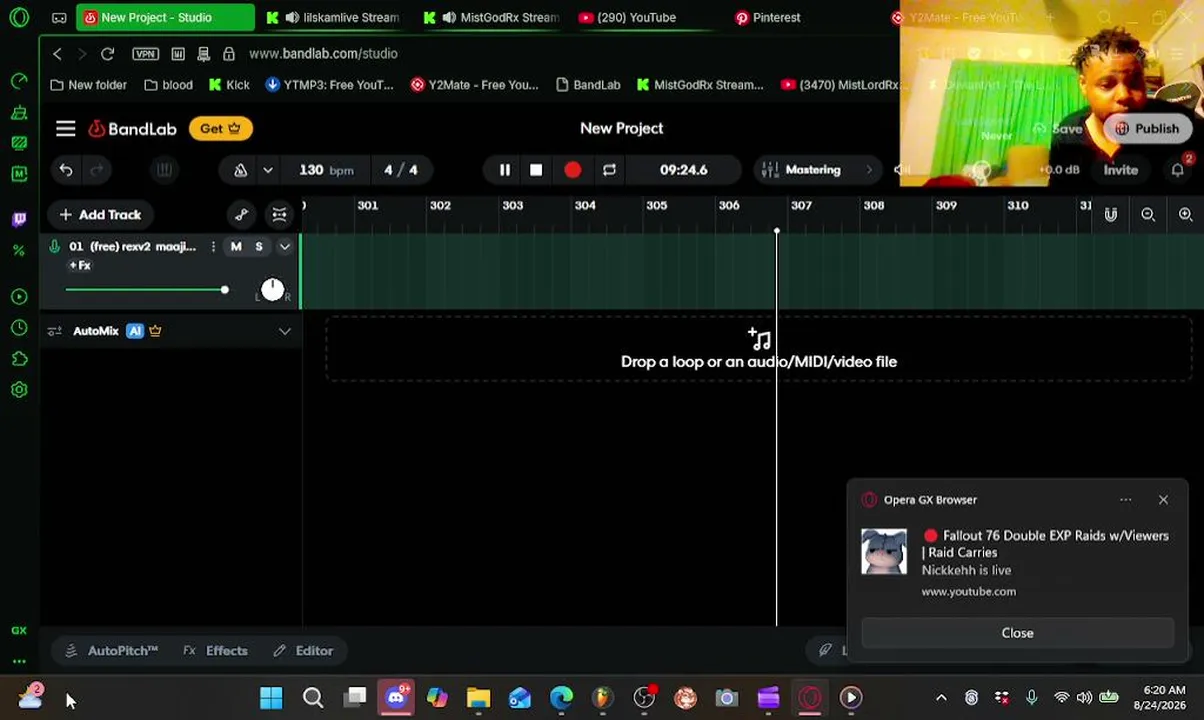The width and height of the screenshot is (1204, 720).
Task: Click the Invite button
Action: click(1120, 170)
